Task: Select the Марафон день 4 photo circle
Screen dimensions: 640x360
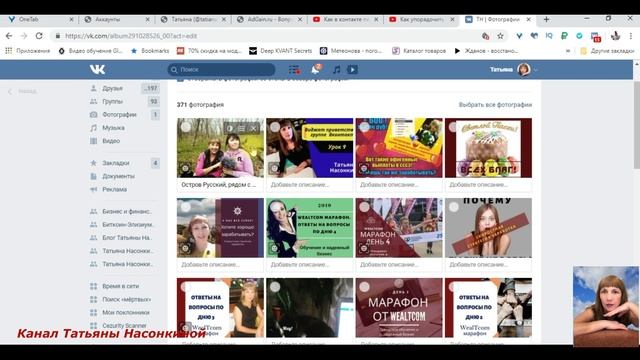Action: pos(364,207)
